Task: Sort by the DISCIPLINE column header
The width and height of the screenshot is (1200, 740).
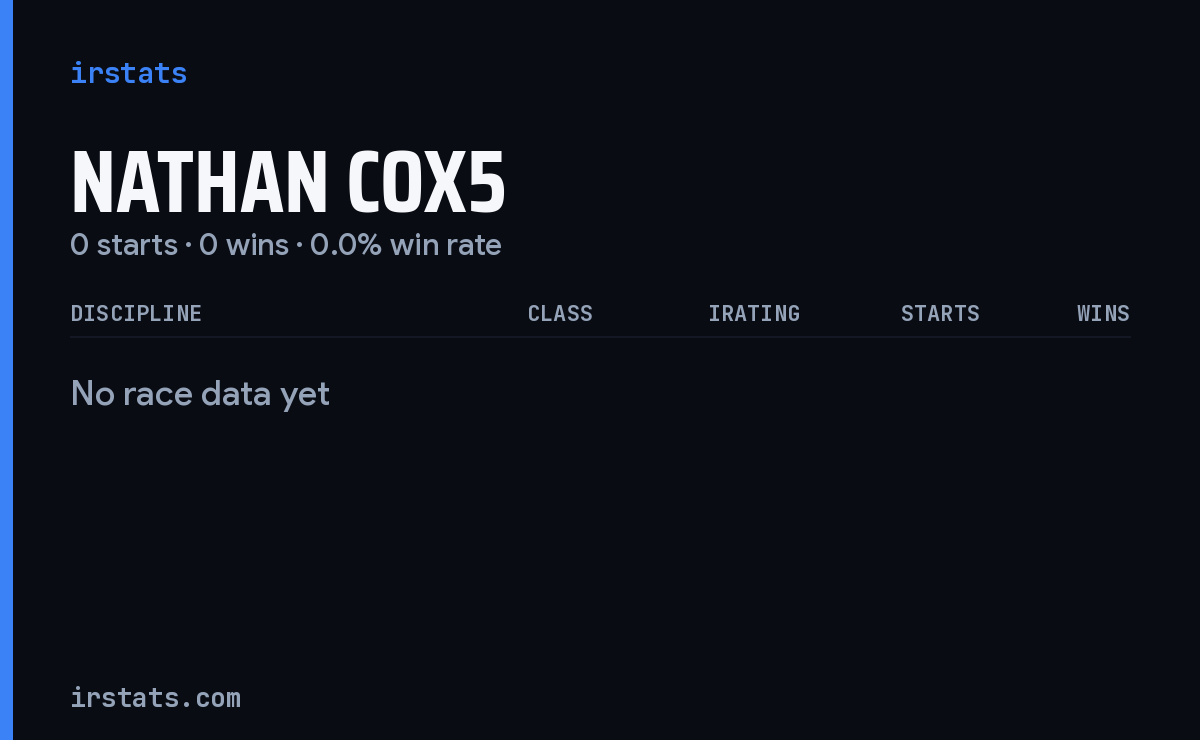Action: (x=136, y=313)
